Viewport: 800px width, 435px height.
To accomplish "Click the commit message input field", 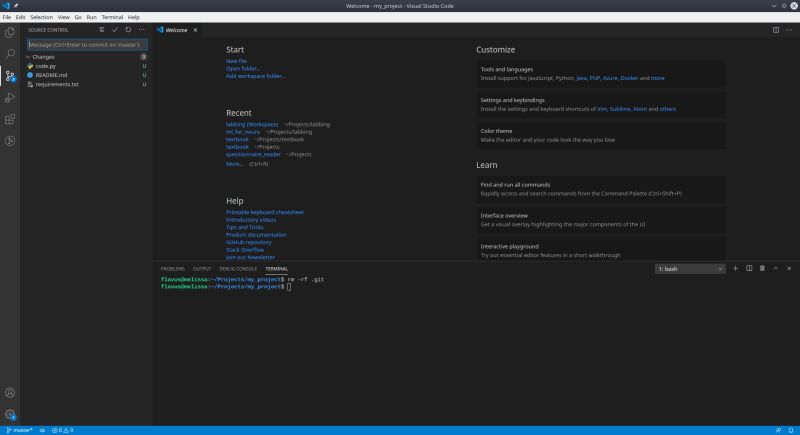I will (87, 45).
